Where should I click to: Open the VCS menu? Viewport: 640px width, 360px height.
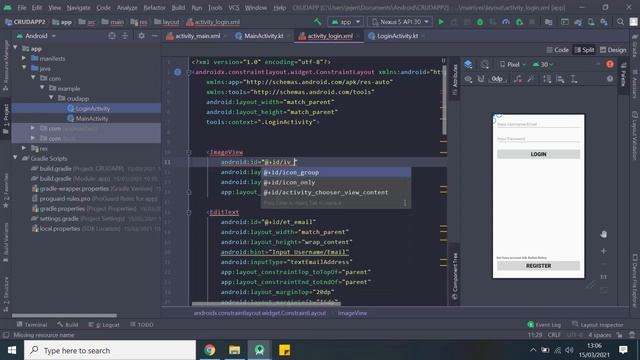pyautogui.click(x=233, y=8)
